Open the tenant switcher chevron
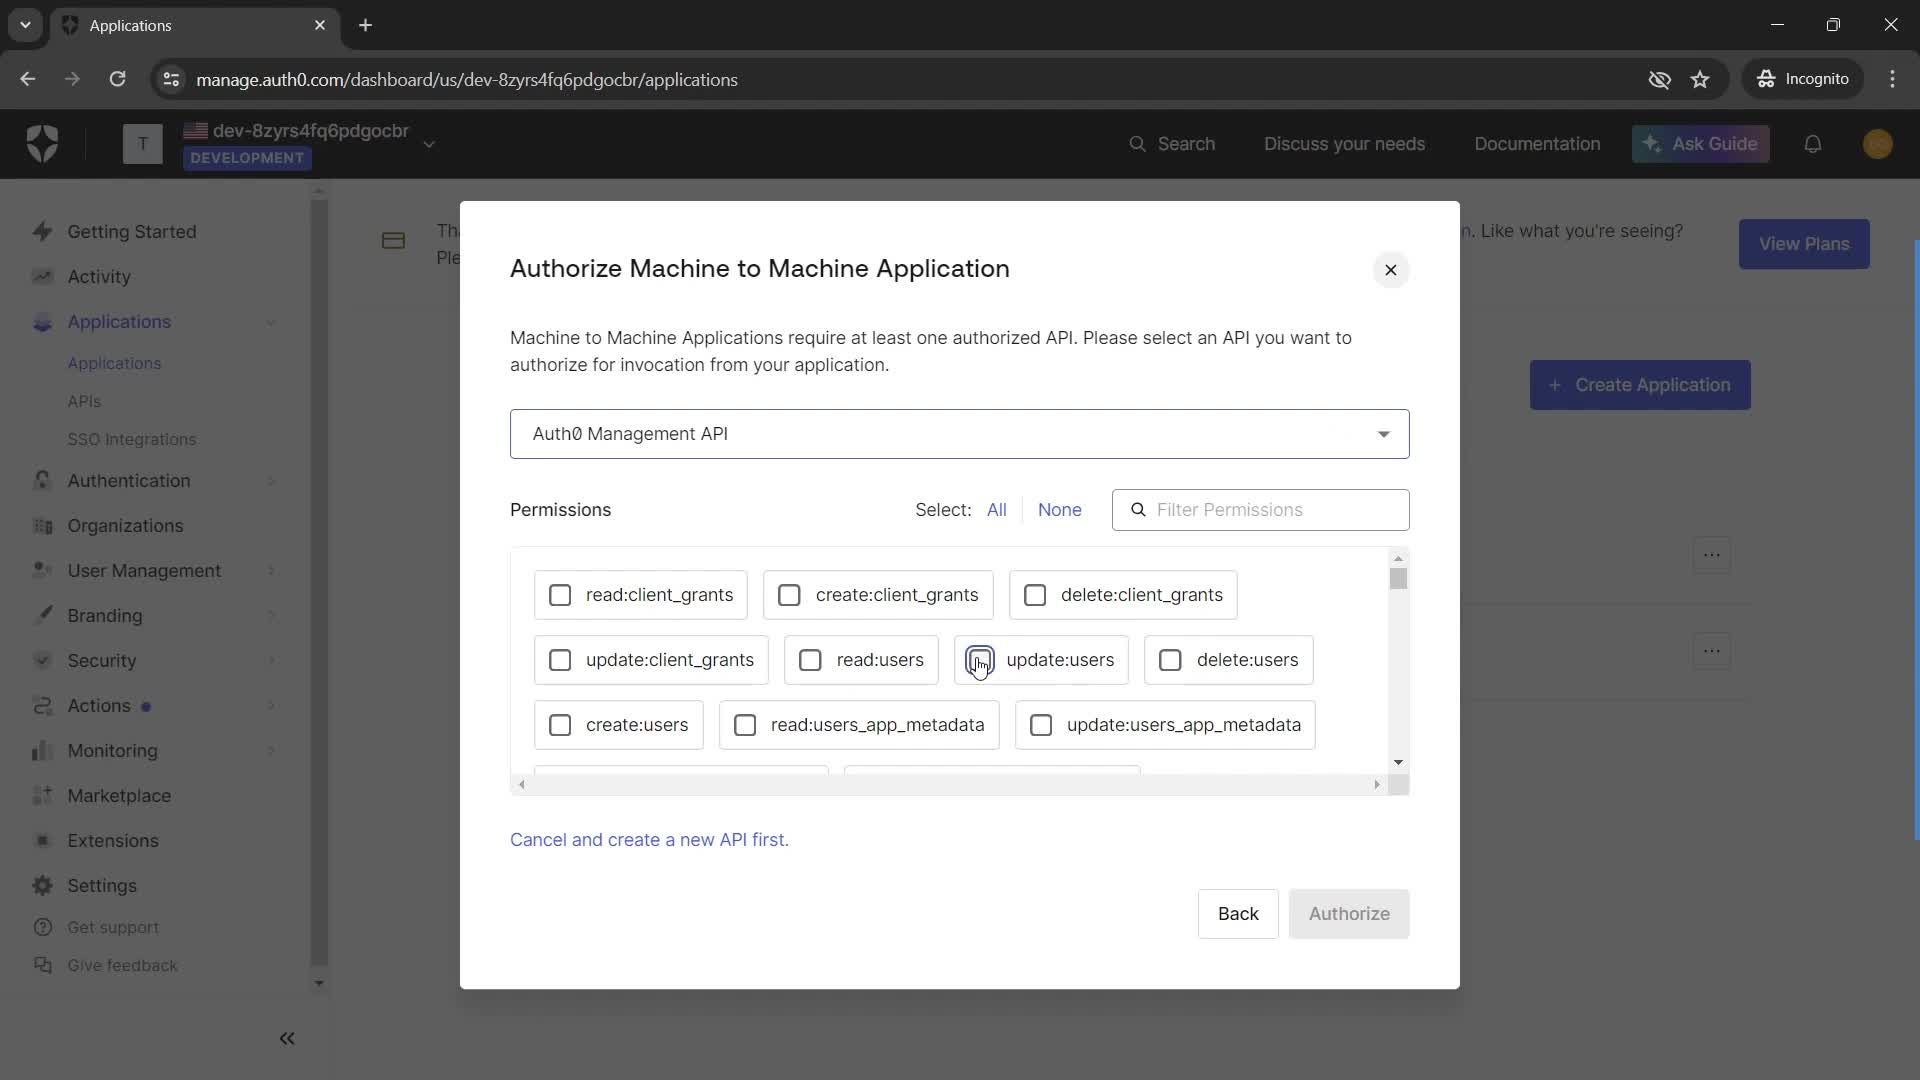Screen dimensions: 1920x1080 (429, 145)
